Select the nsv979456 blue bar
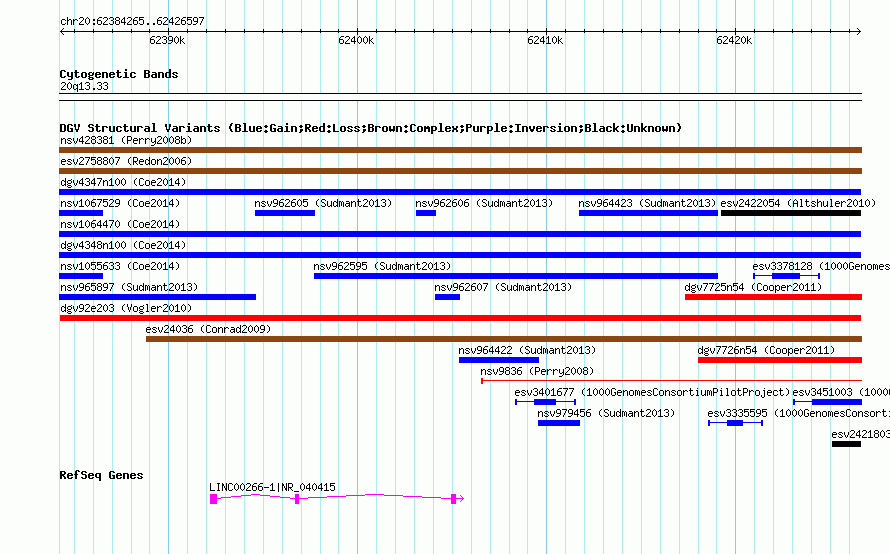Viewport: 890px width, 554px height. (559, 423)
